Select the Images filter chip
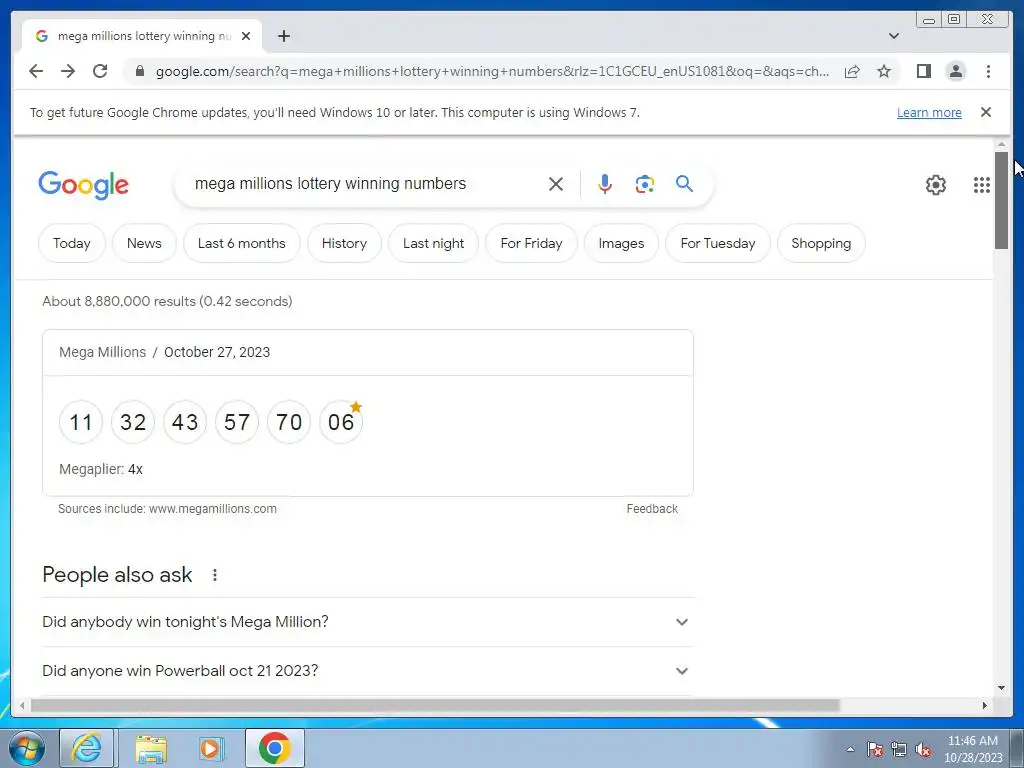 point(621,243)
